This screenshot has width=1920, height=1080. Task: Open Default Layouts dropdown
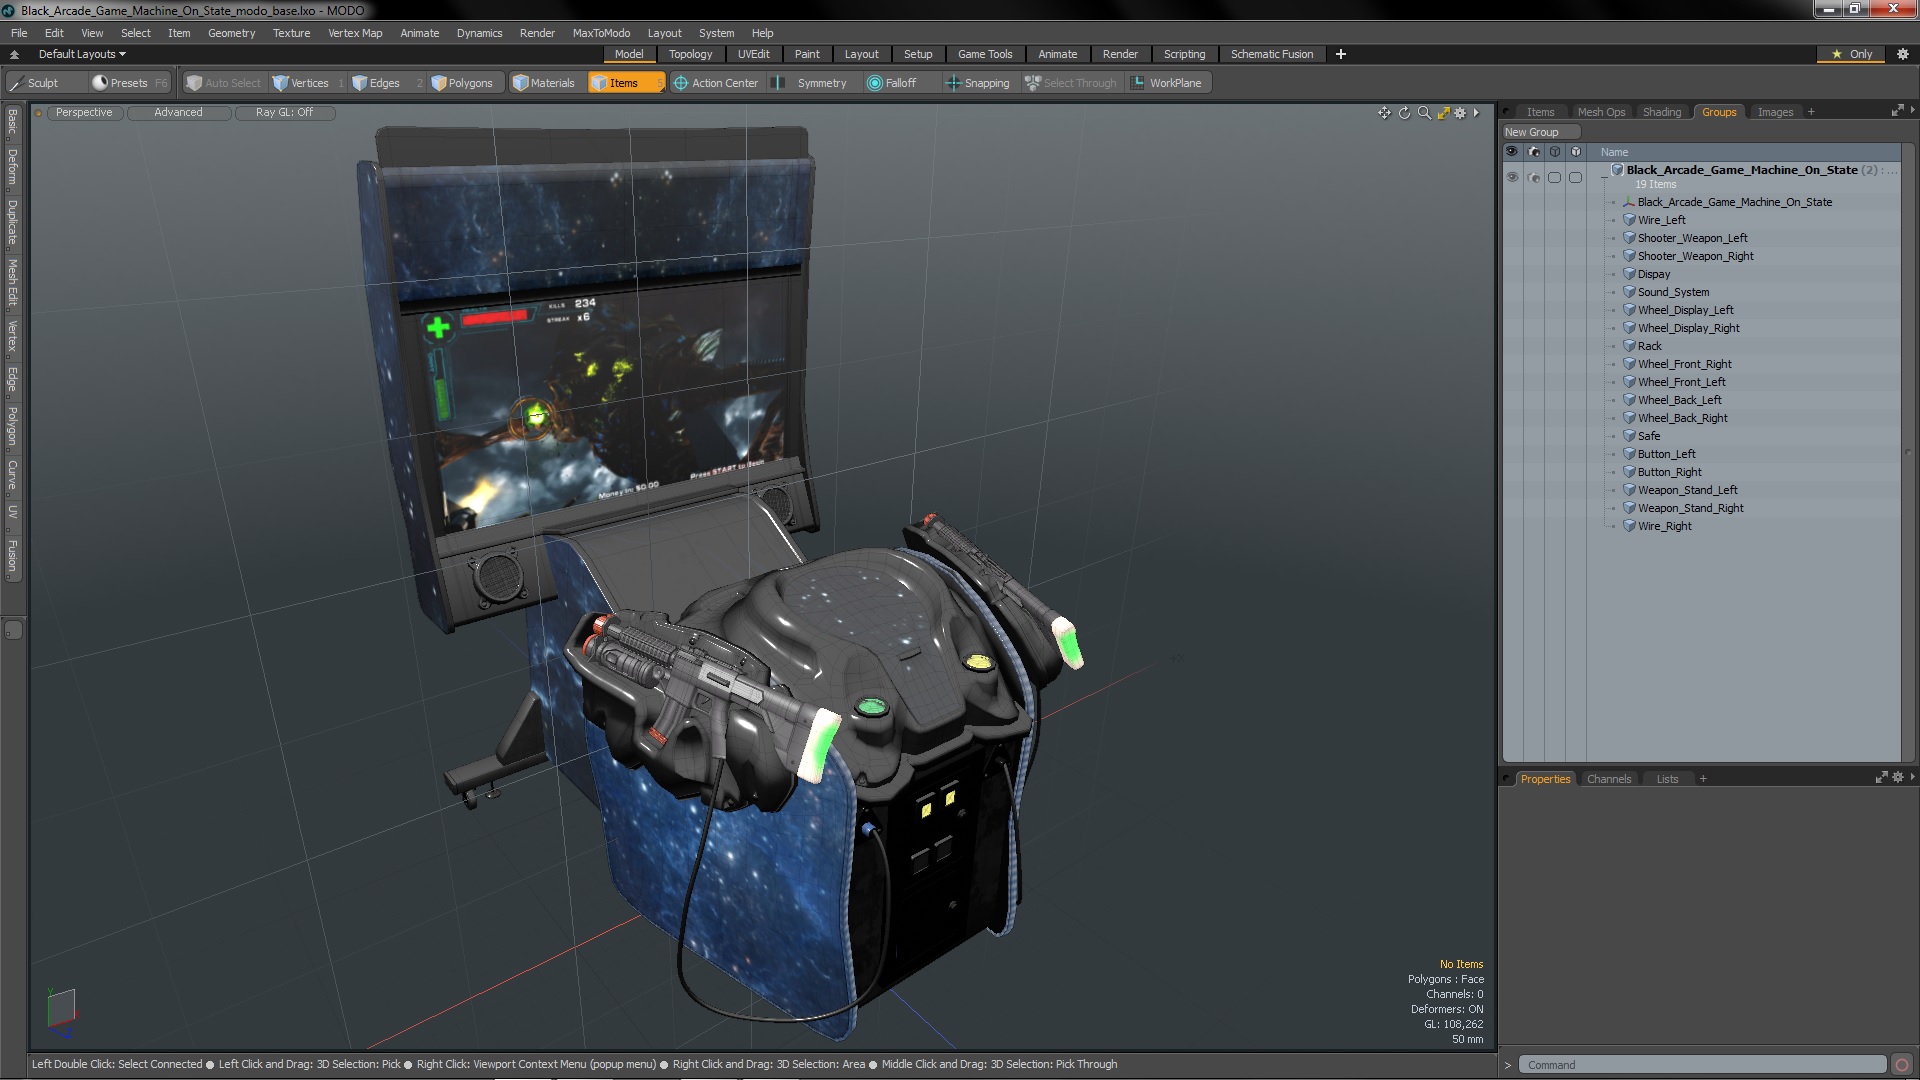[x=82, y=54]
